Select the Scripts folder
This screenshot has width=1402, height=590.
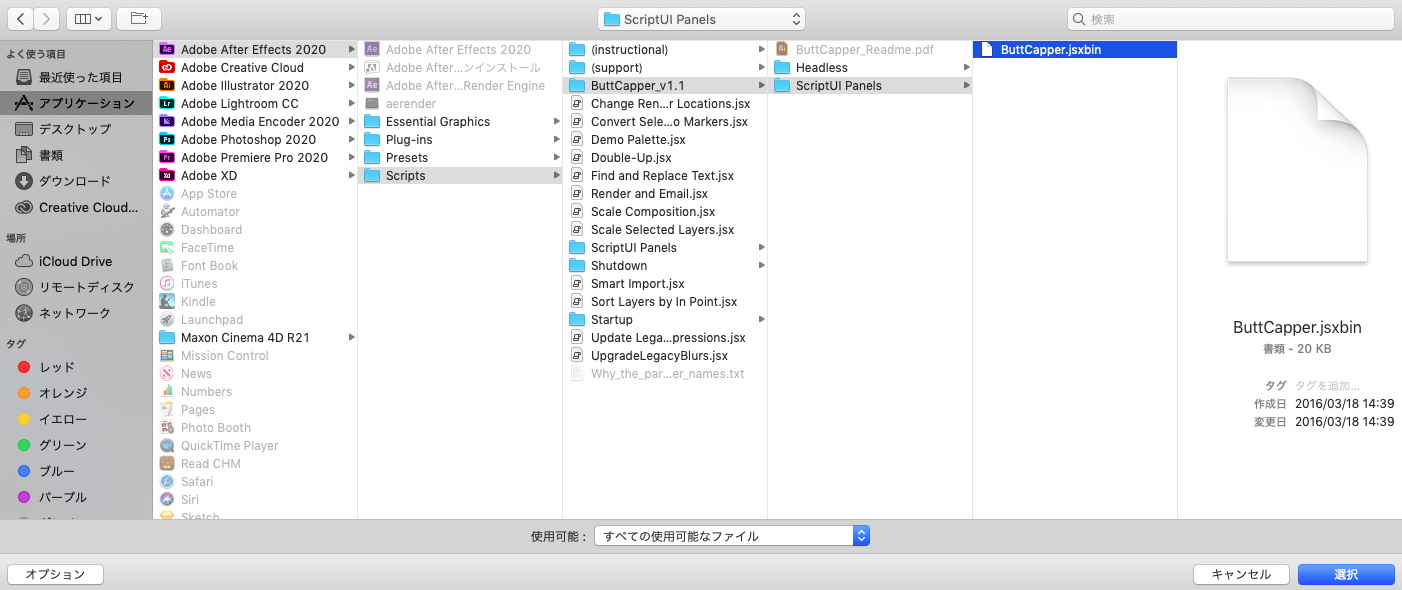460,175
